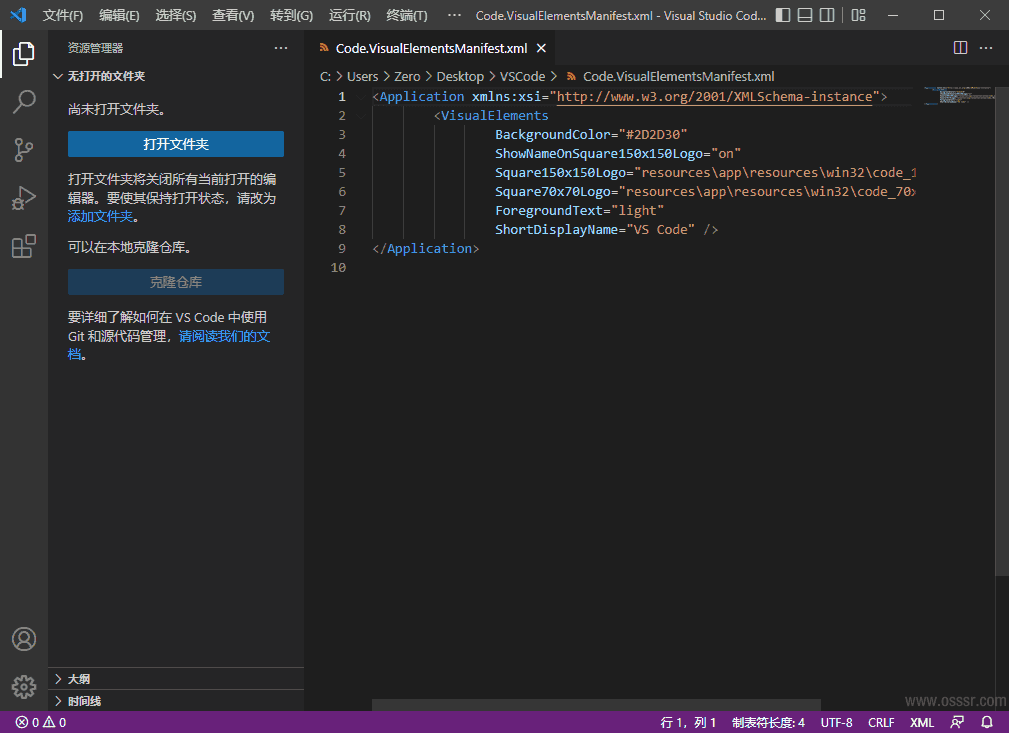Expand the 时间线 timeline section
Image resolution: width=1009 pixels, height=733 pixels.
click(176, 701)
